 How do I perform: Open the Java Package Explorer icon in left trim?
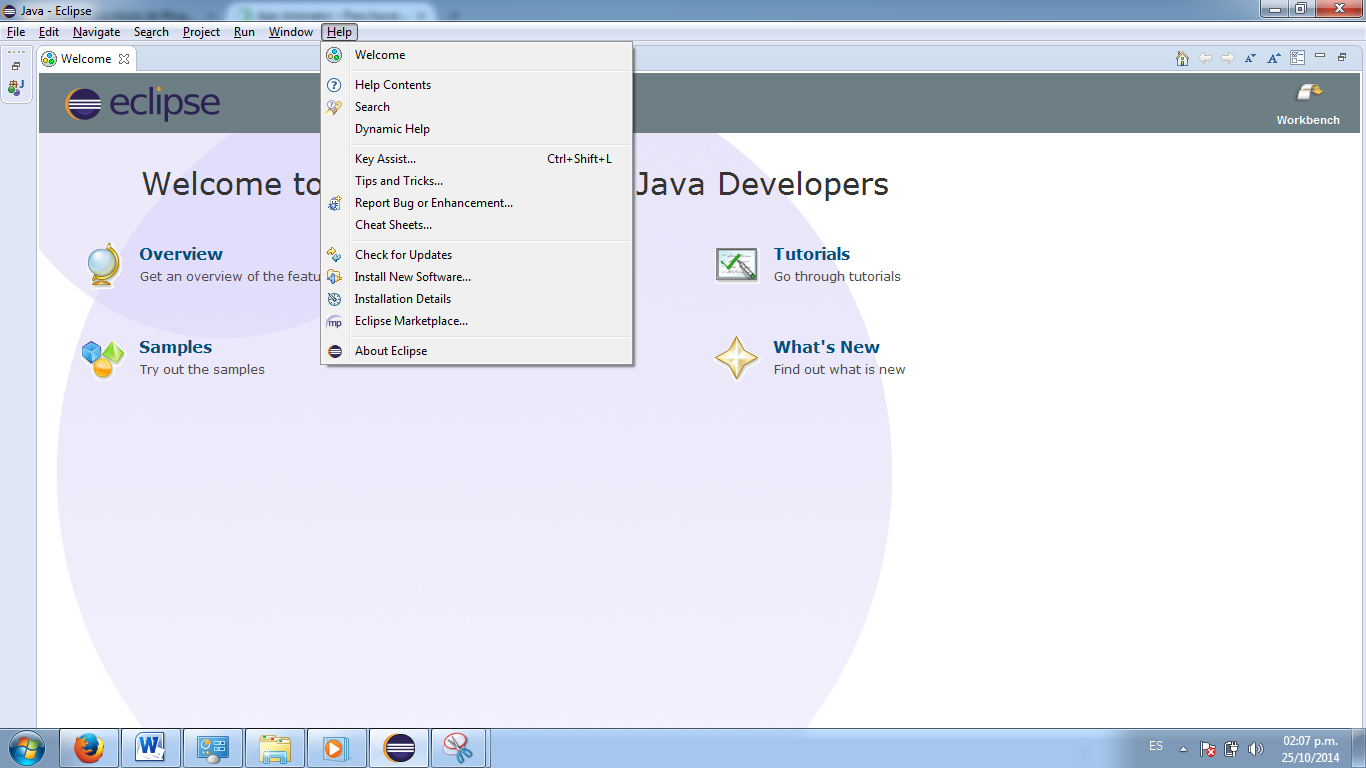click(16, 88)
